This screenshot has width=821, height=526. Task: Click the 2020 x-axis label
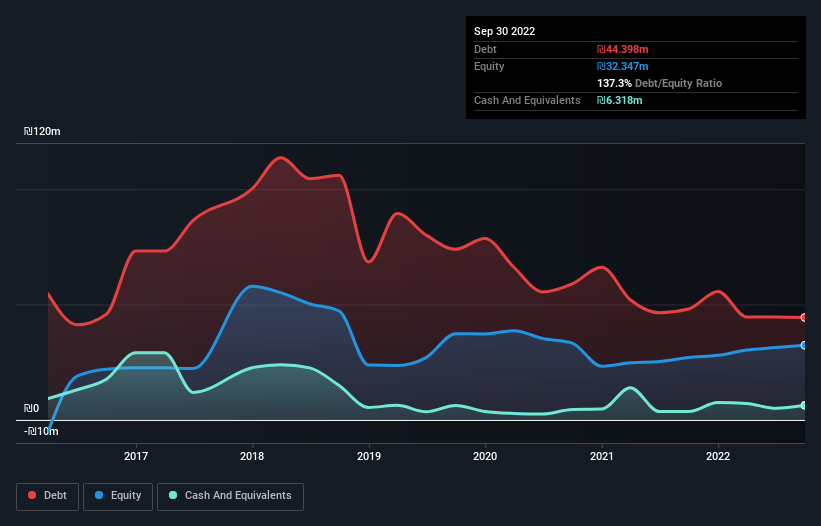485,456
